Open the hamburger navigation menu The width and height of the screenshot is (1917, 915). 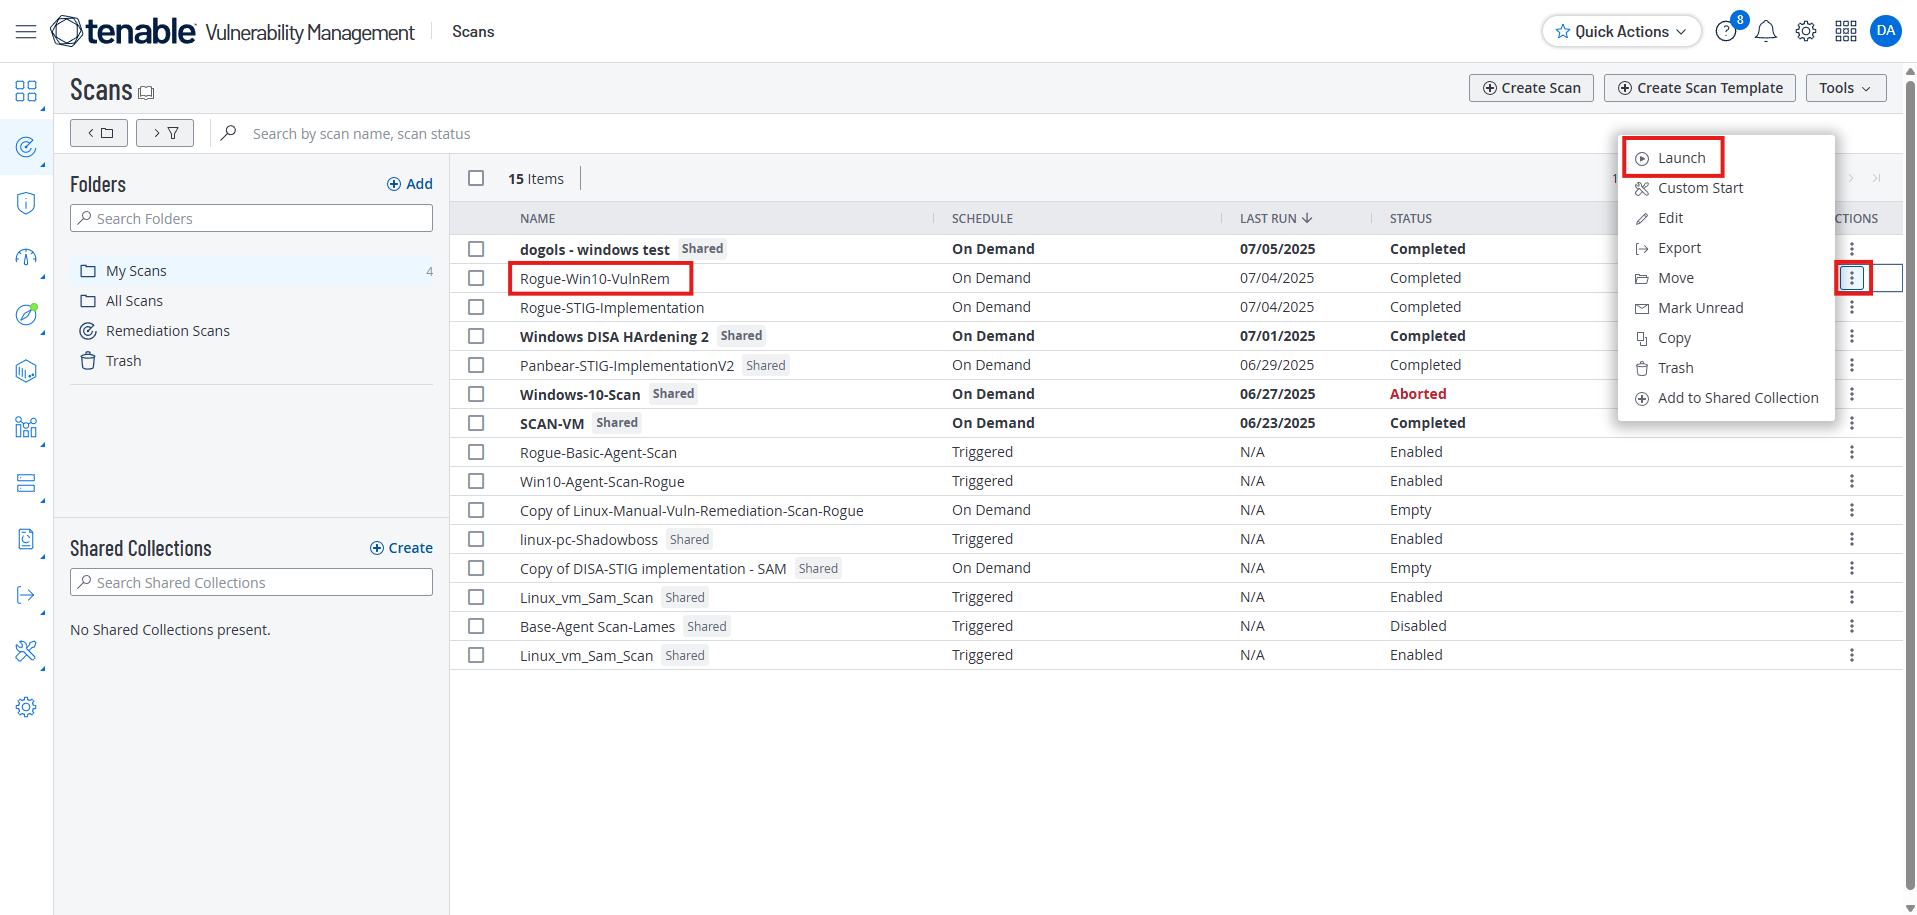pyautogui.click(x=26, y=32)
